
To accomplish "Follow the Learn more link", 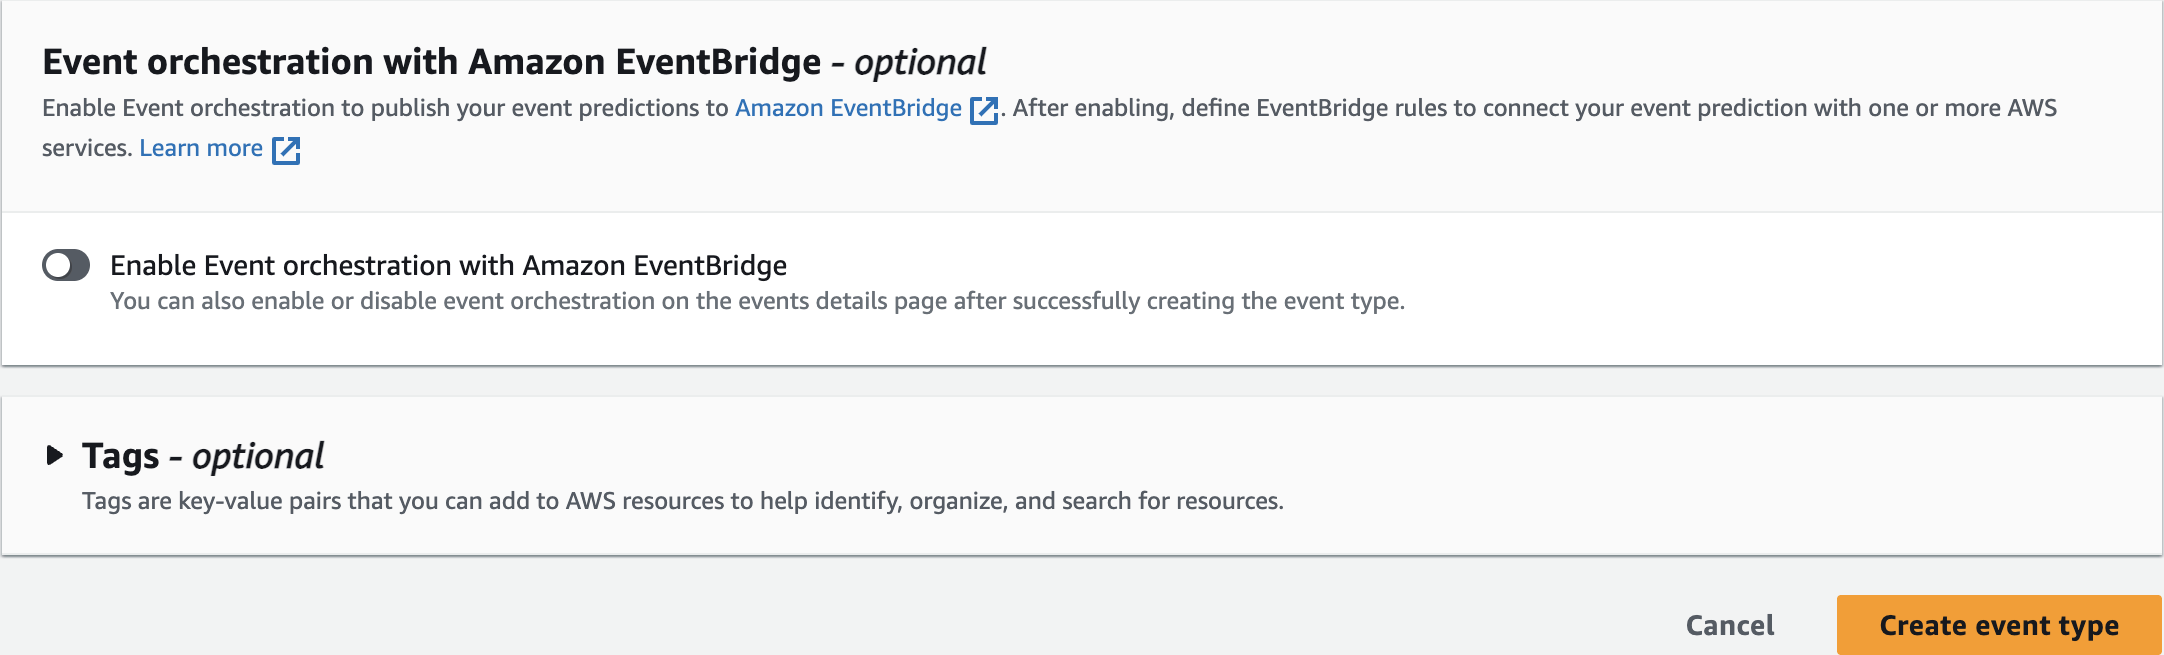I will coord(201,148).
